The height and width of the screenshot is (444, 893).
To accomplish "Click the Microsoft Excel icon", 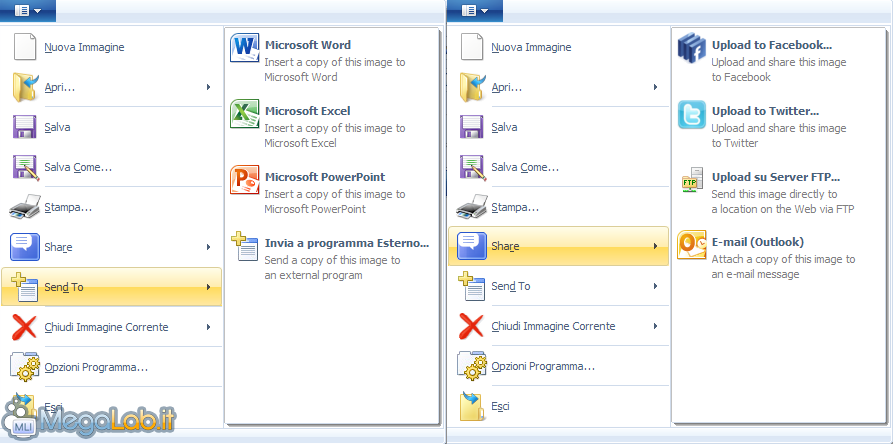I will (x=245, y=113).
